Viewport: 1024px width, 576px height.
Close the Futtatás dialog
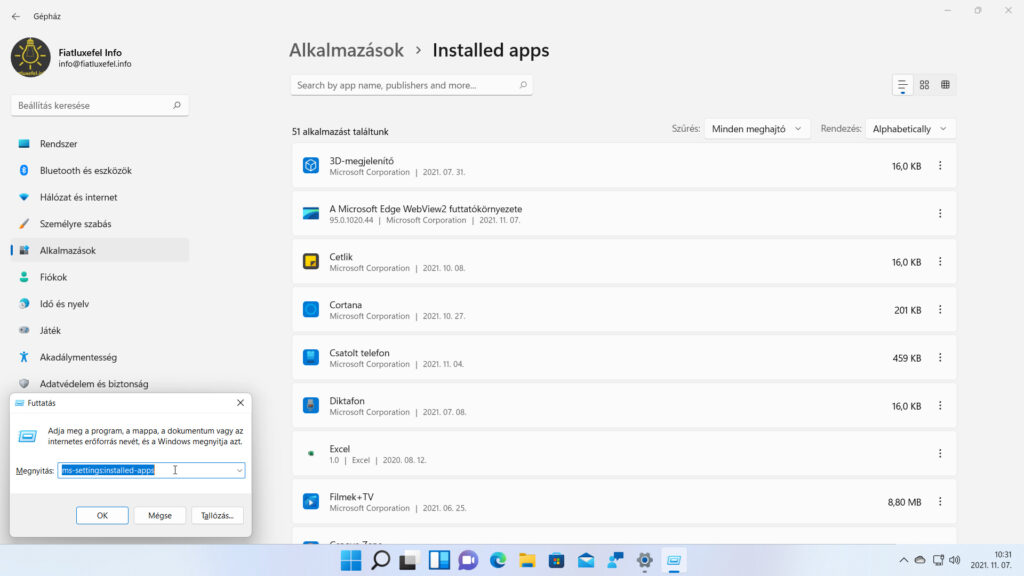coord(240,403)
